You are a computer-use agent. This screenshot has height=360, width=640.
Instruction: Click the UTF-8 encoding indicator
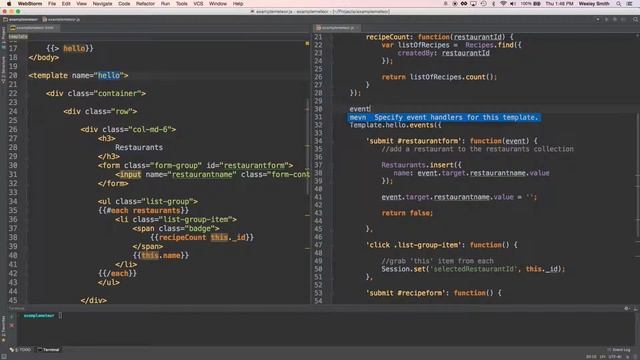click(615, 357)
